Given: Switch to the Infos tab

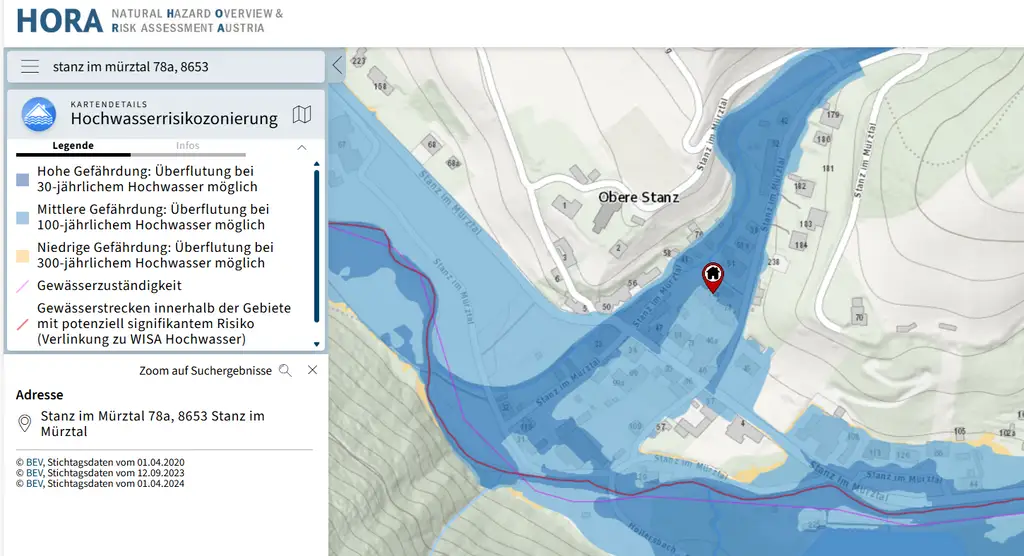Looking at the screenshot, I should (x=187, y=146).
